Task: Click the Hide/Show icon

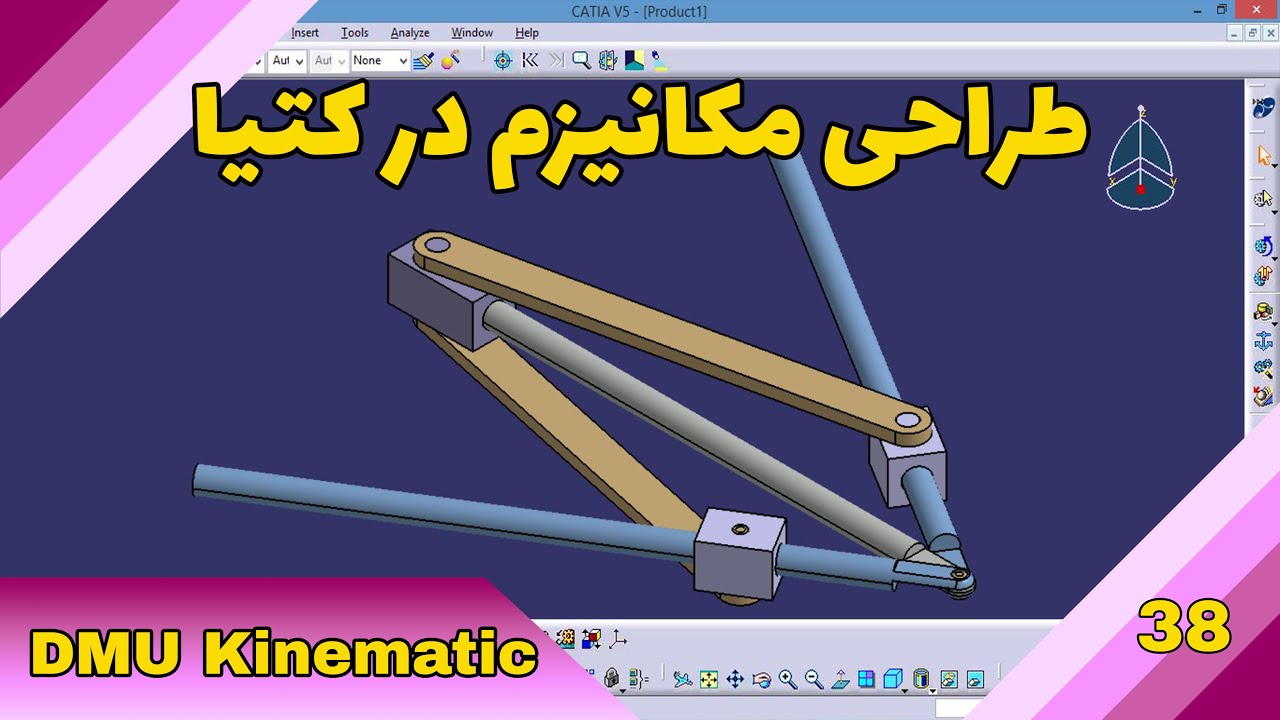Action: click(948, 680)
